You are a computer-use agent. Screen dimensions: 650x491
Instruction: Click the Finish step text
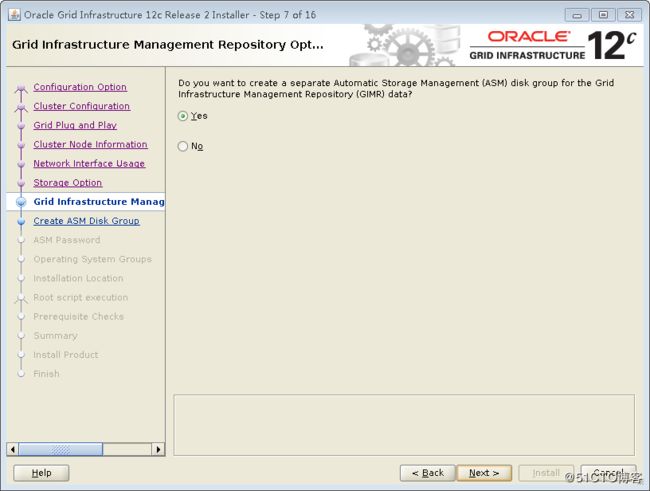click(46, 374)
